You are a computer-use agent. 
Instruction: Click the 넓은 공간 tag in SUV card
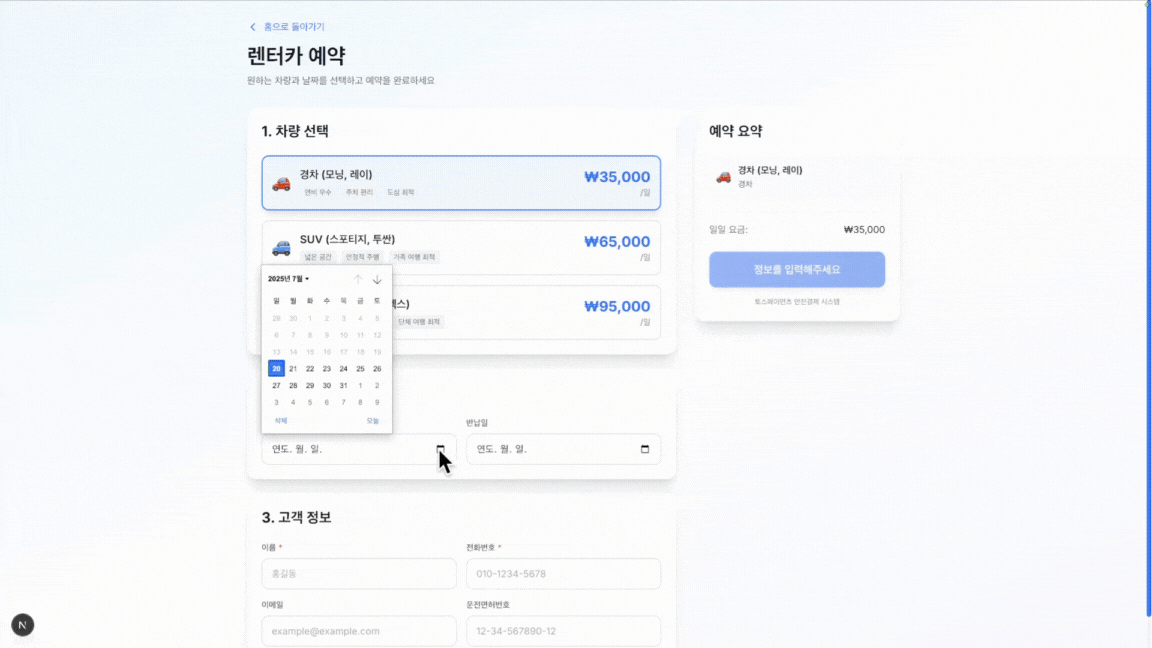coord(318,257)
